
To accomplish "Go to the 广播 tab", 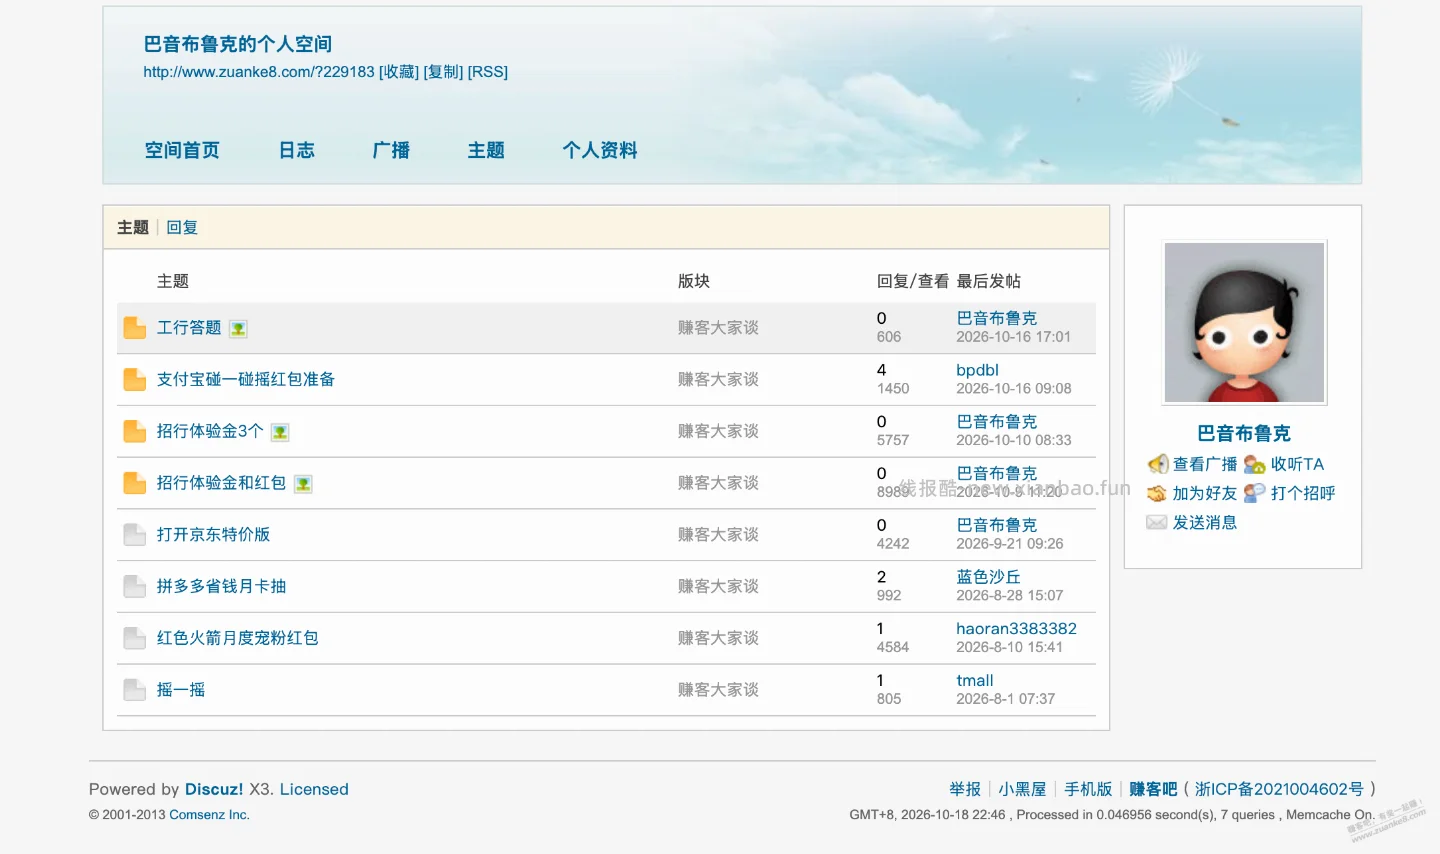I will click(x=391, y=150).
